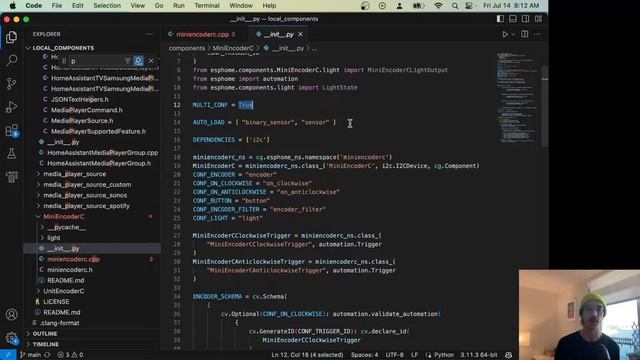Close the explorer find widget
This screenshot has height=360, width=640.
pos(151,61)
